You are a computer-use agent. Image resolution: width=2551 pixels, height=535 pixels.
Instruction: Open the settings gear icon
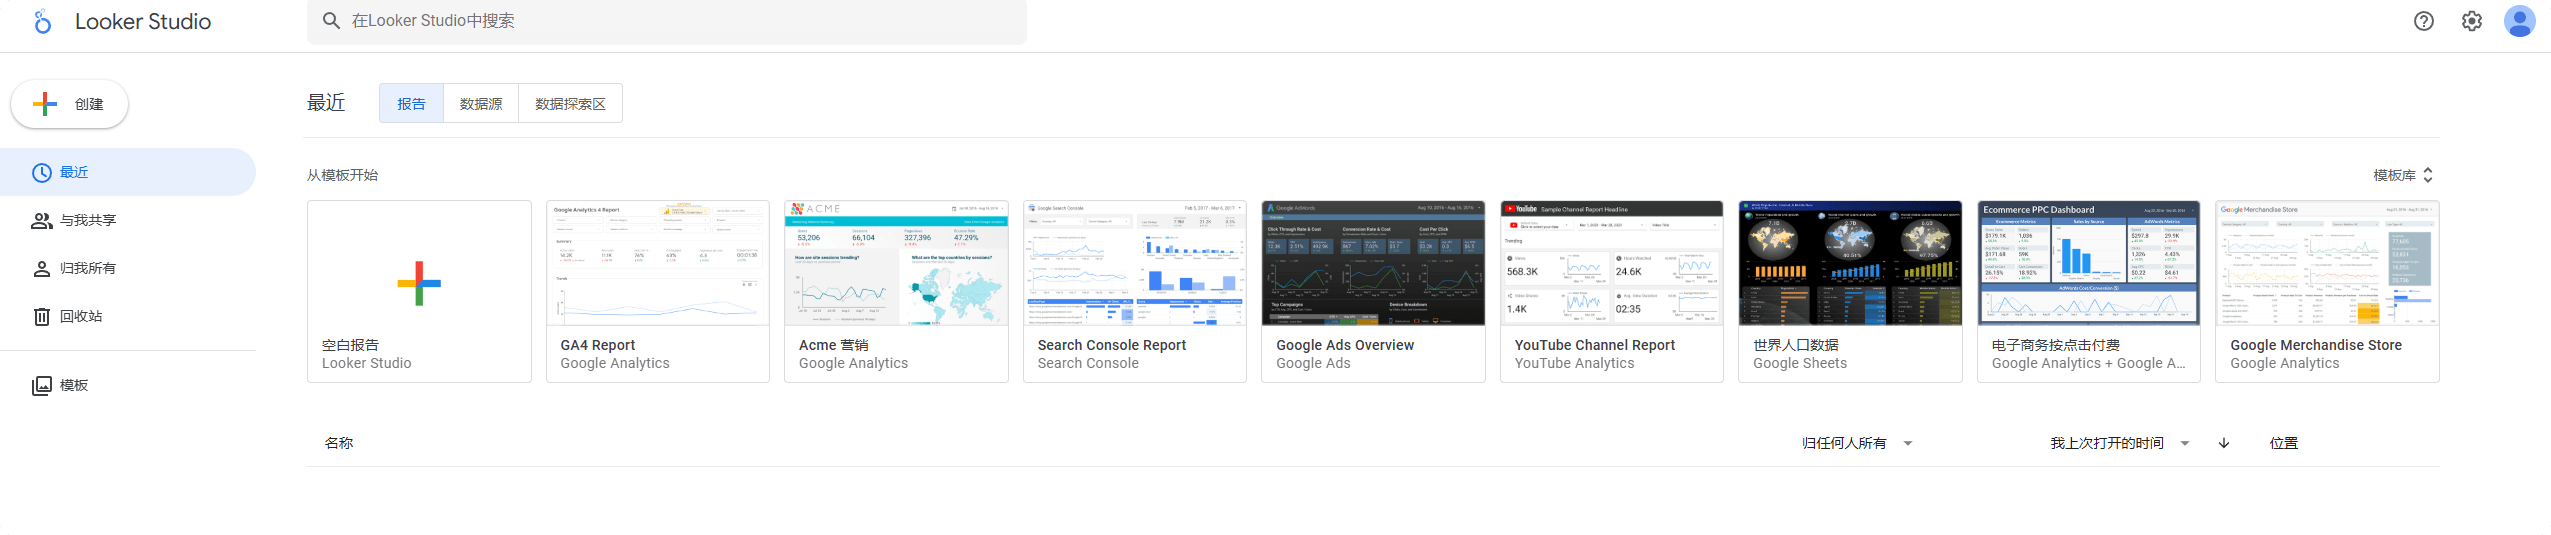pyautogui.click(x=2471, y=21)
